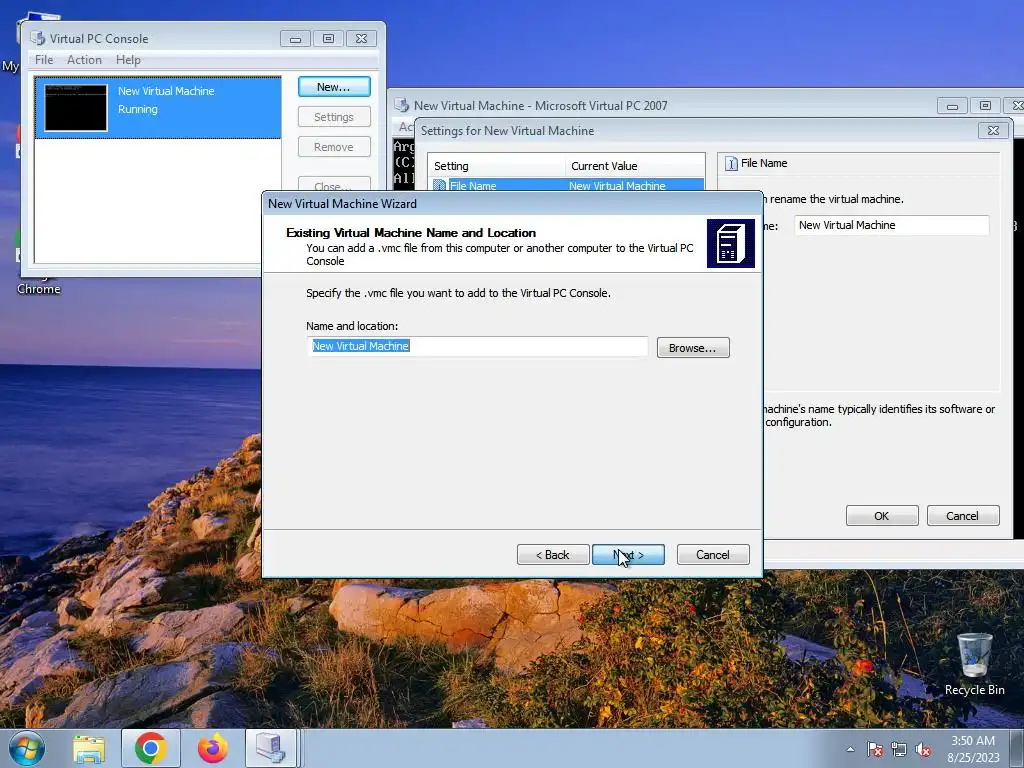This screenshot has height=768, width=1024.
Task: Restore the Microsoft Virtual PC 2007 window
Action: pyautogui.click(x=985, y=106)
